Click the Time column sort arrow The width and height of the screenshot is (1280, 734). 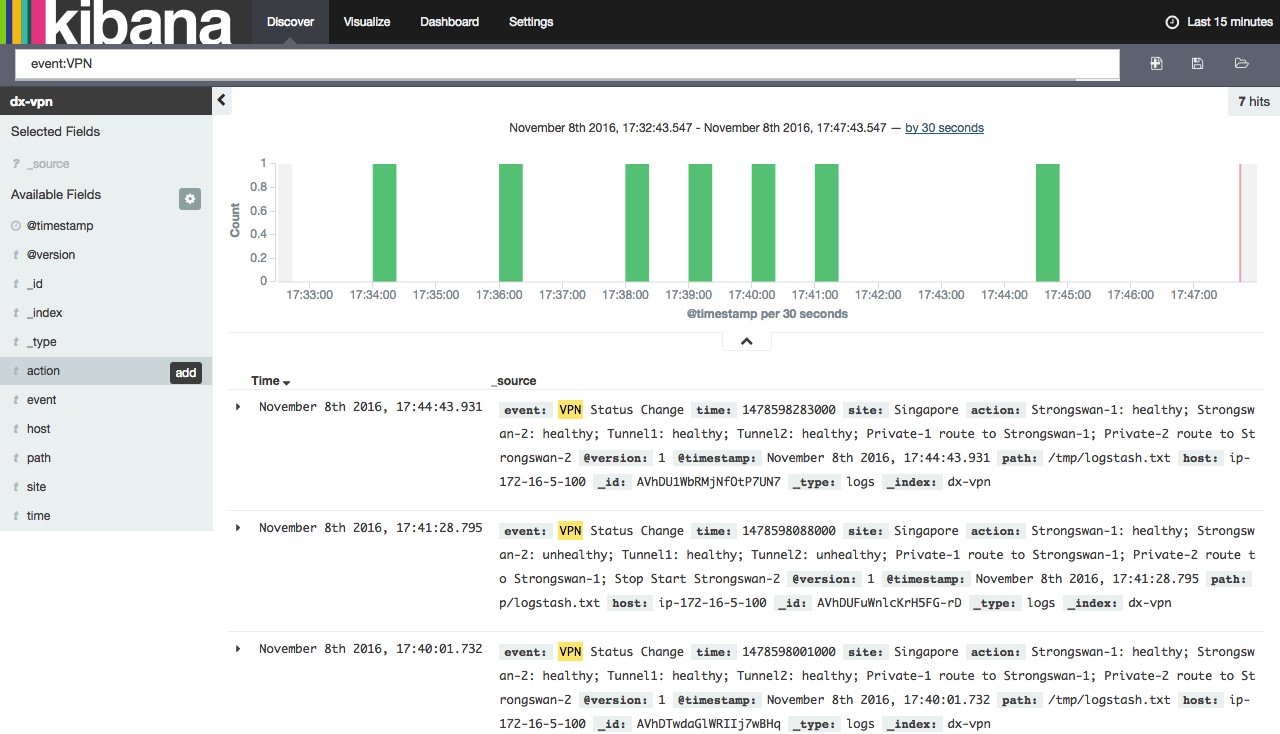point(287,383)
